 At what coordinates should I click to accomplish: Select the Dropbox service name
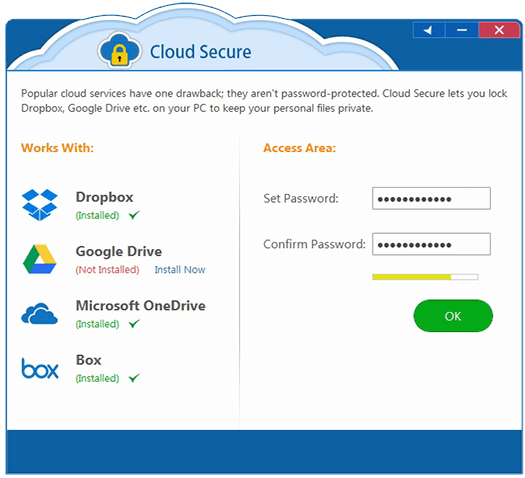[x=104, y=197]
